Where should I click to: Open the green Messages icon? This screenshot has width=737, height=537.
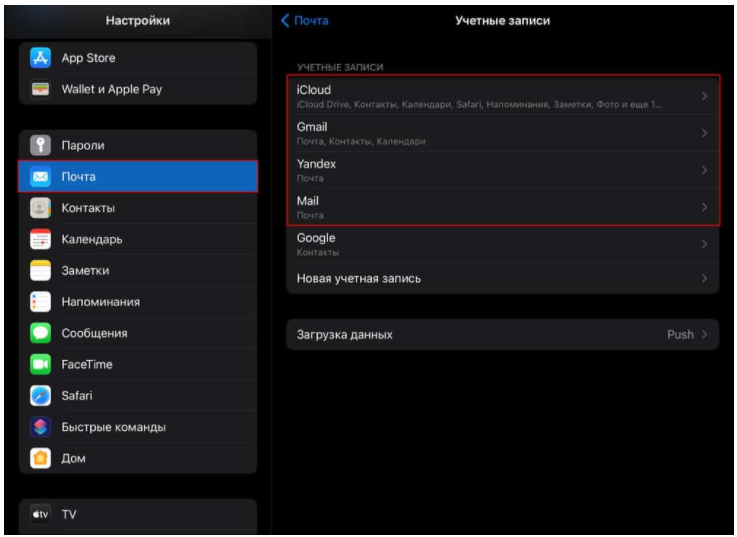coord(40,333)
